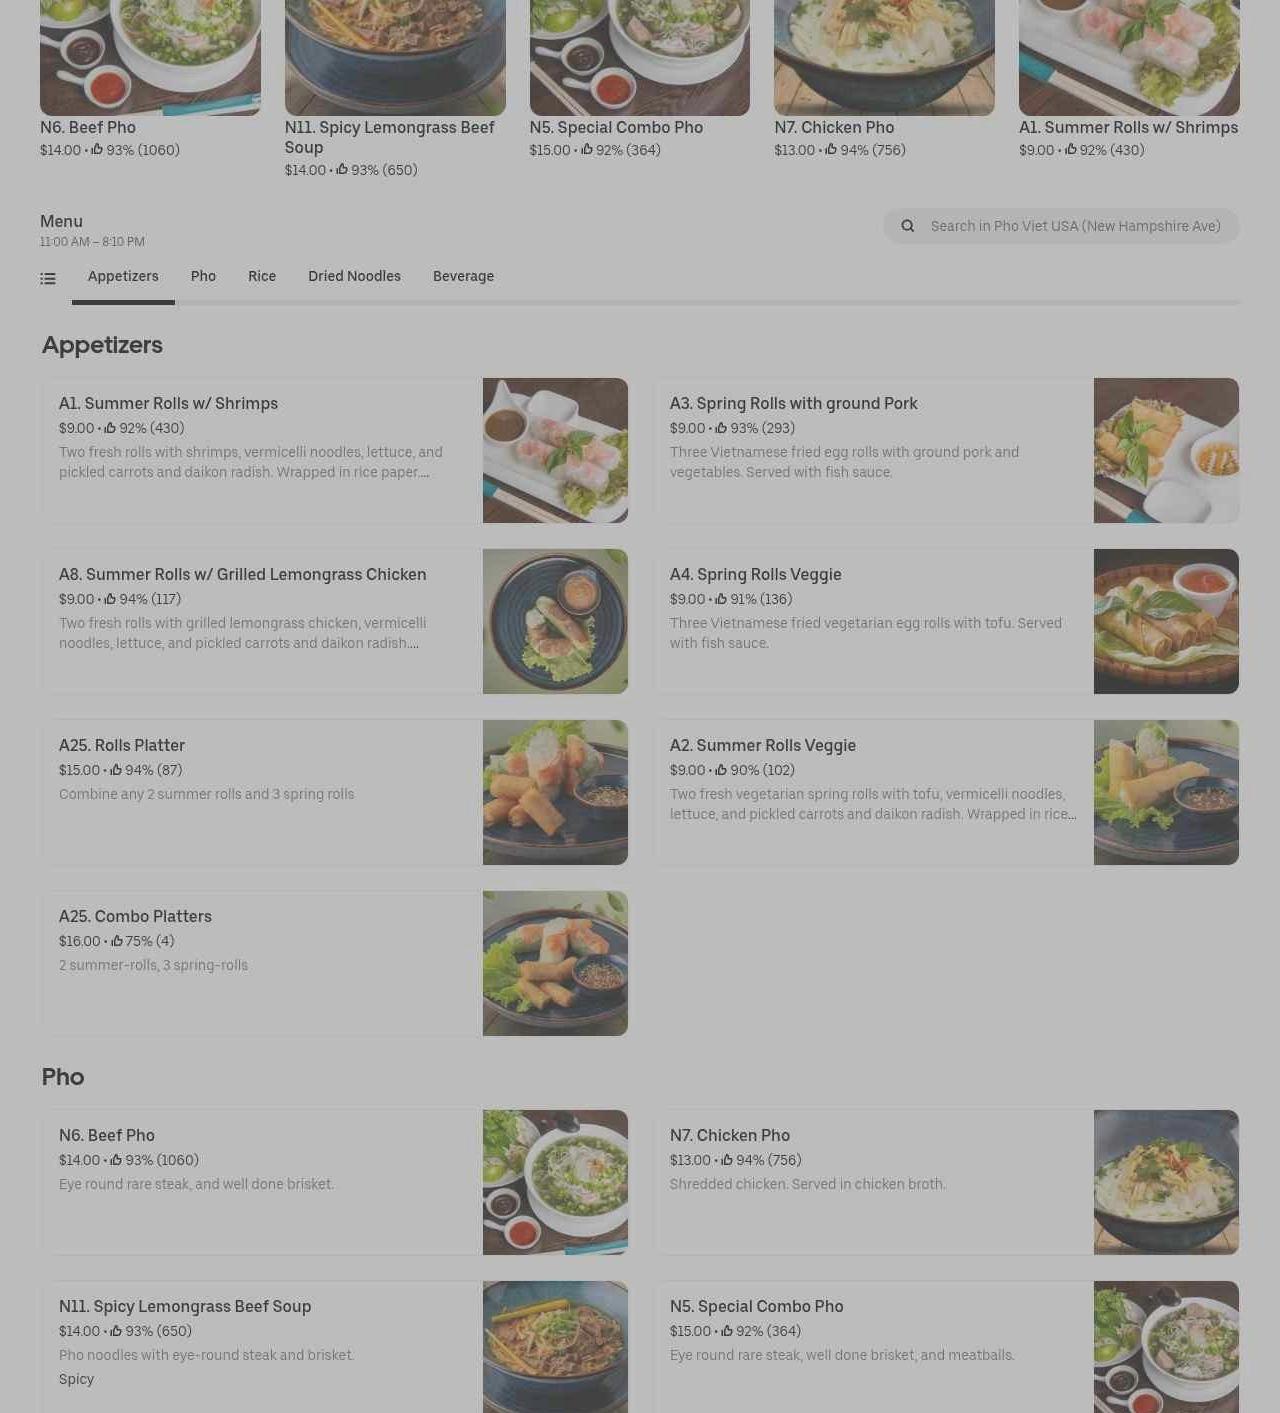Select the Rice tab
Screen dimensions: 1280x1413
pos(262,276)
